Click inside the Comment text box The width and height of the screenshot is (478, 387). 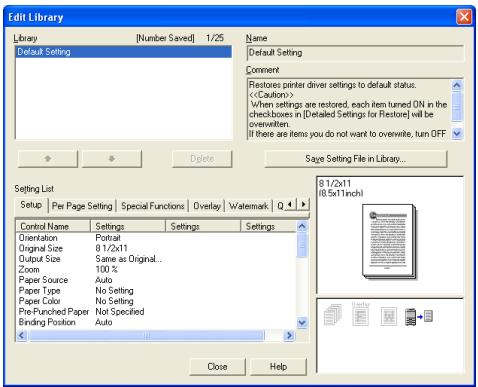[349, 109]
